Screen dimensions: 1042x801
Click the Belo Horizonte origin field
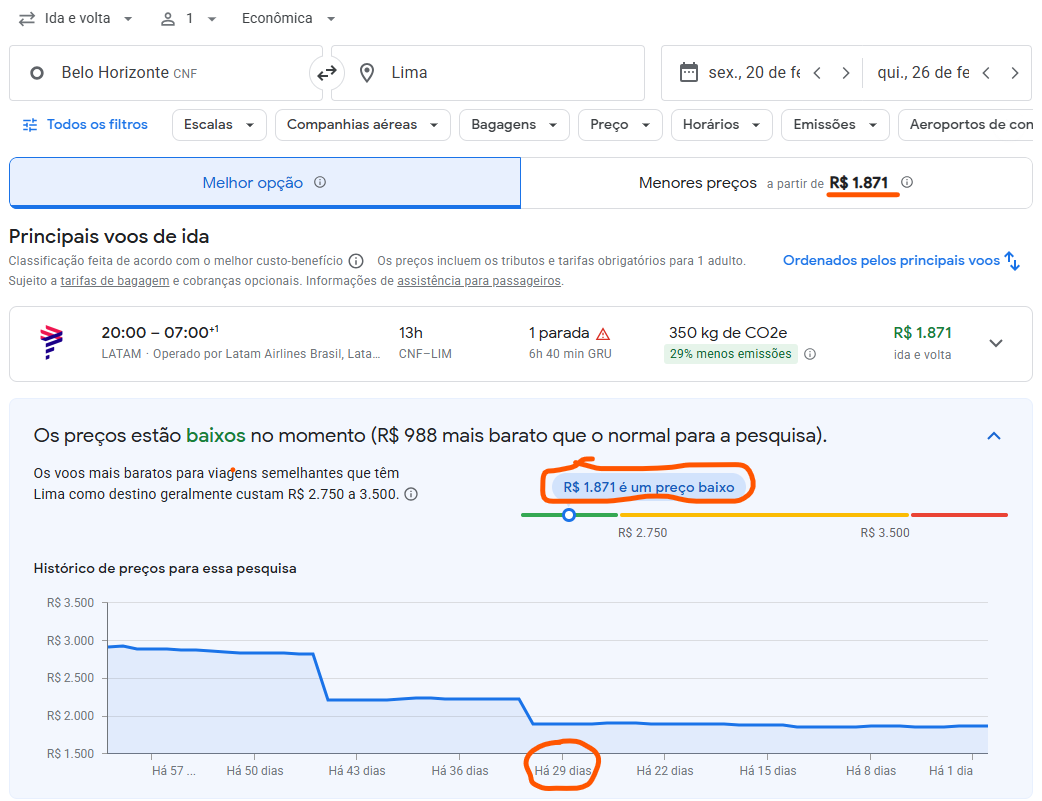166,73
